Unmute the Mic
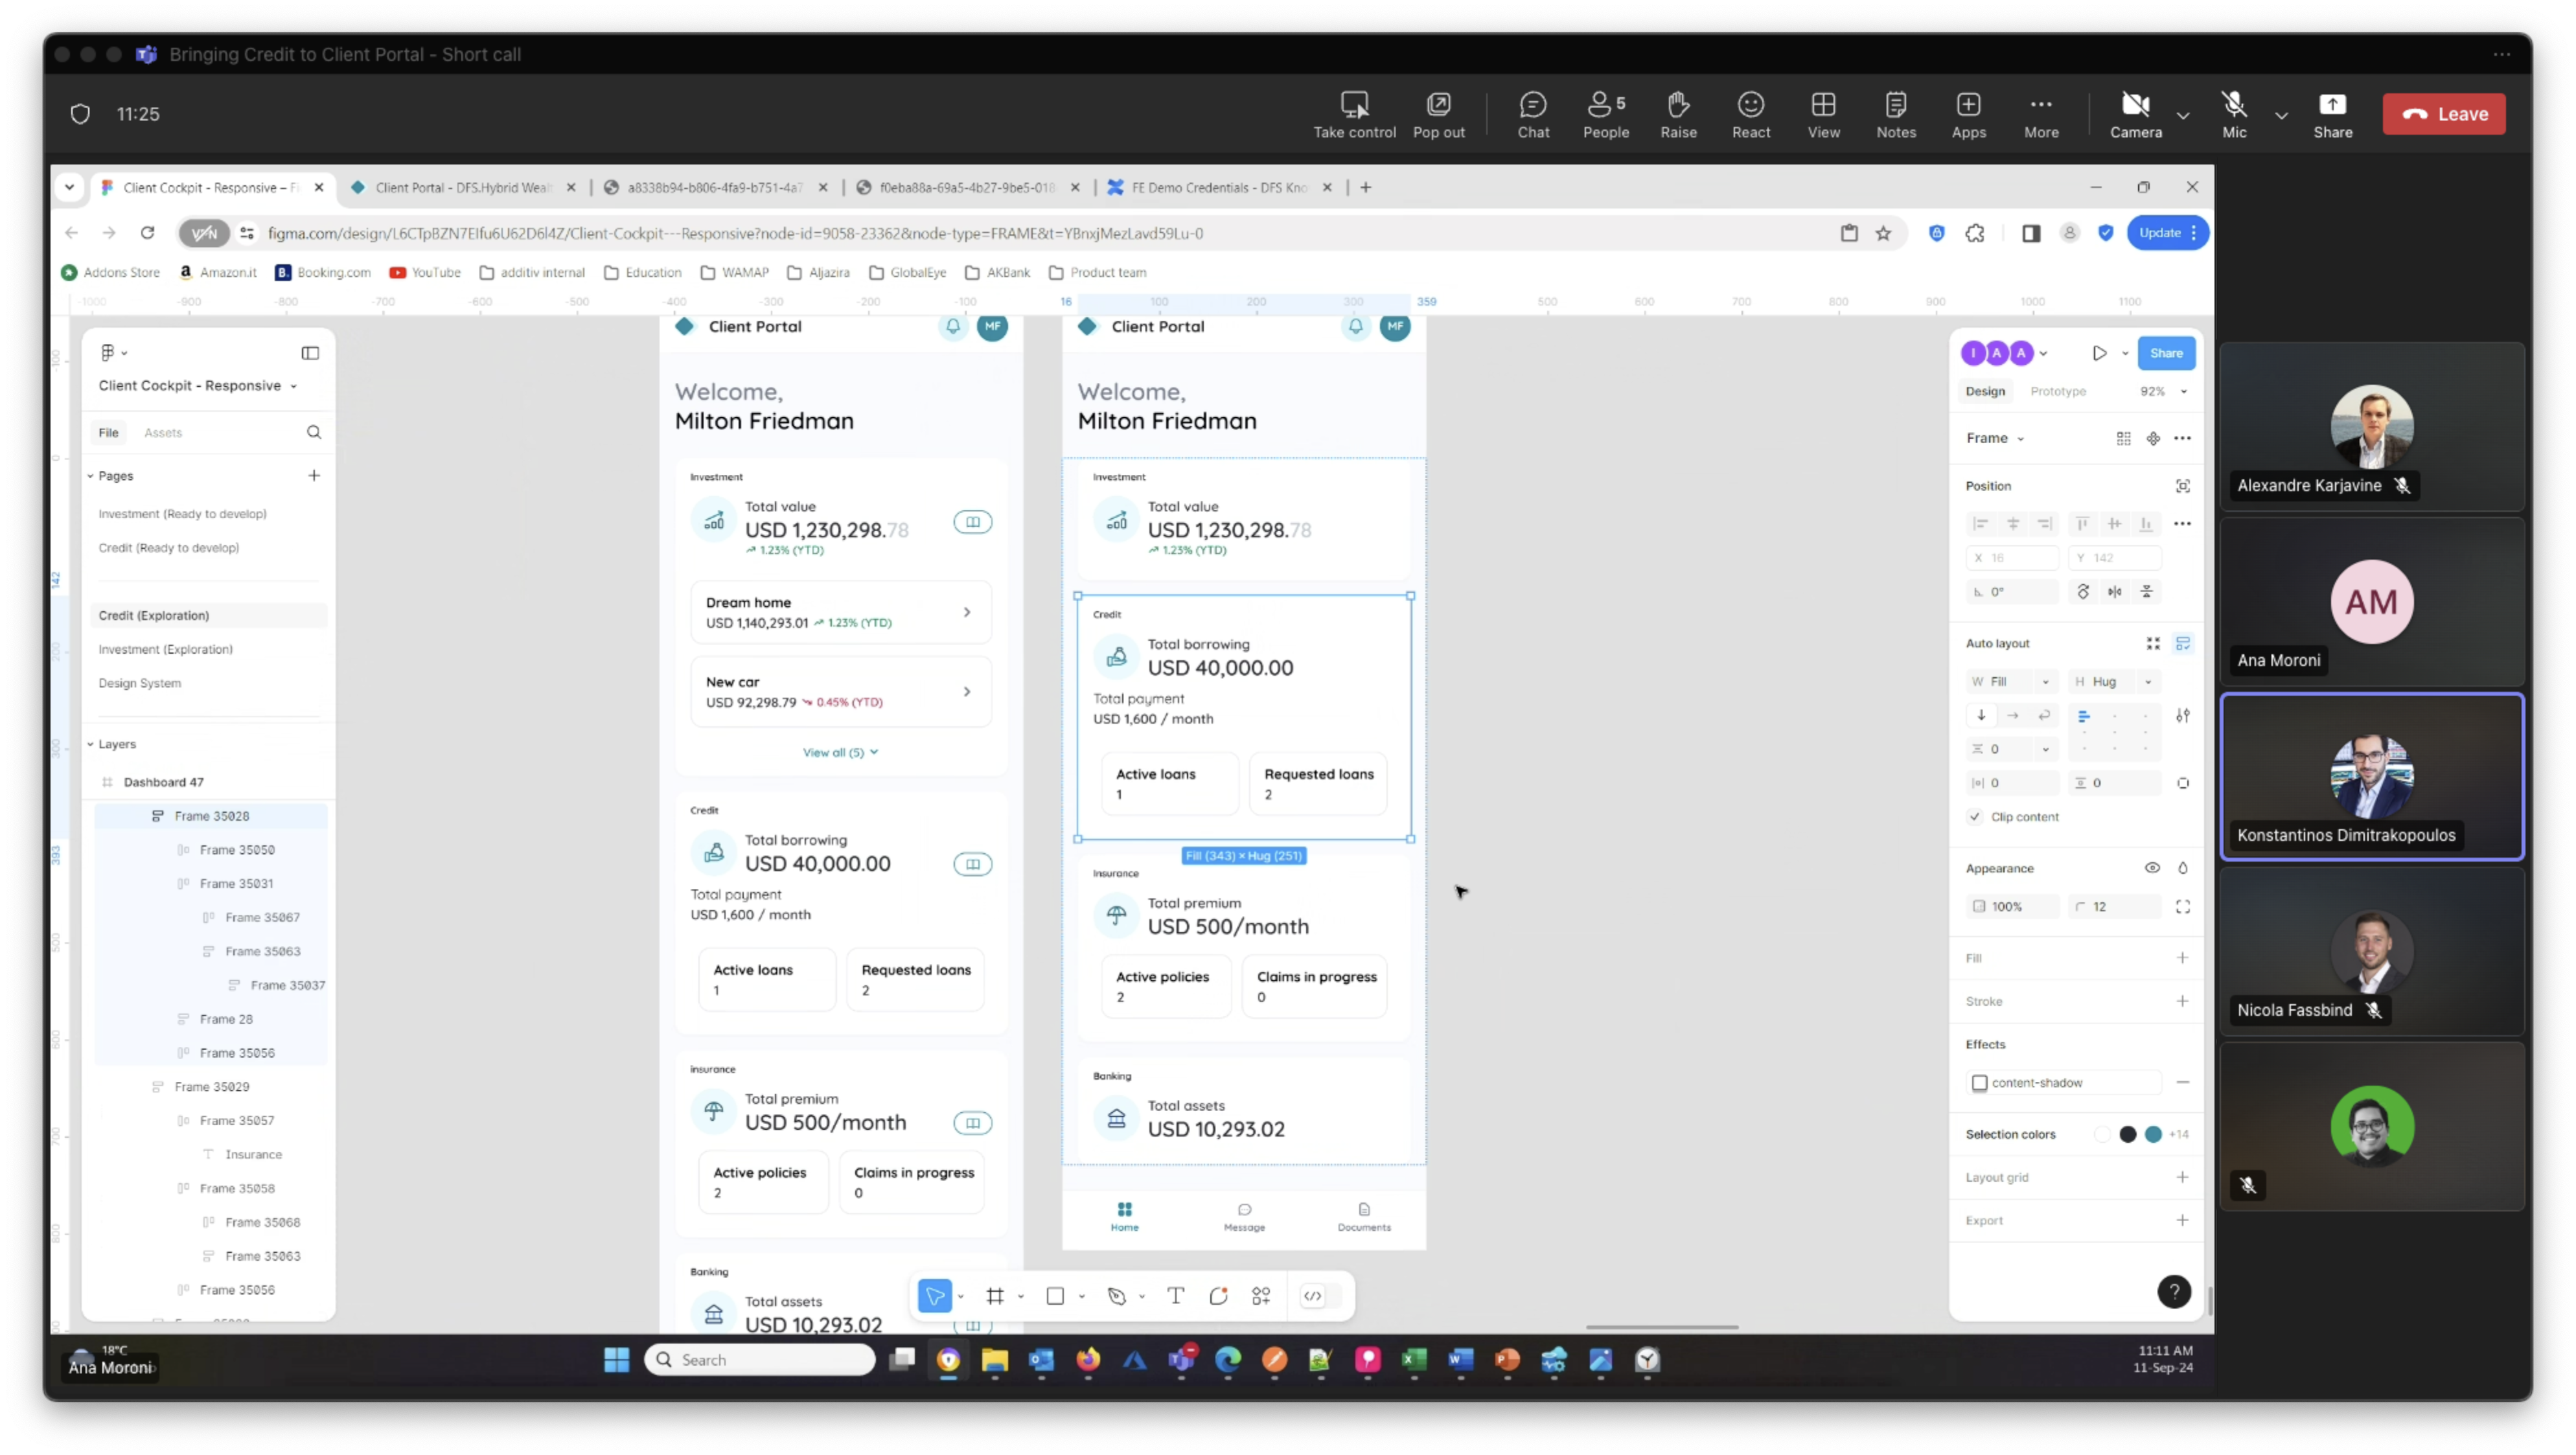The image size is (2576, 1455). [x=2234, y=114]
